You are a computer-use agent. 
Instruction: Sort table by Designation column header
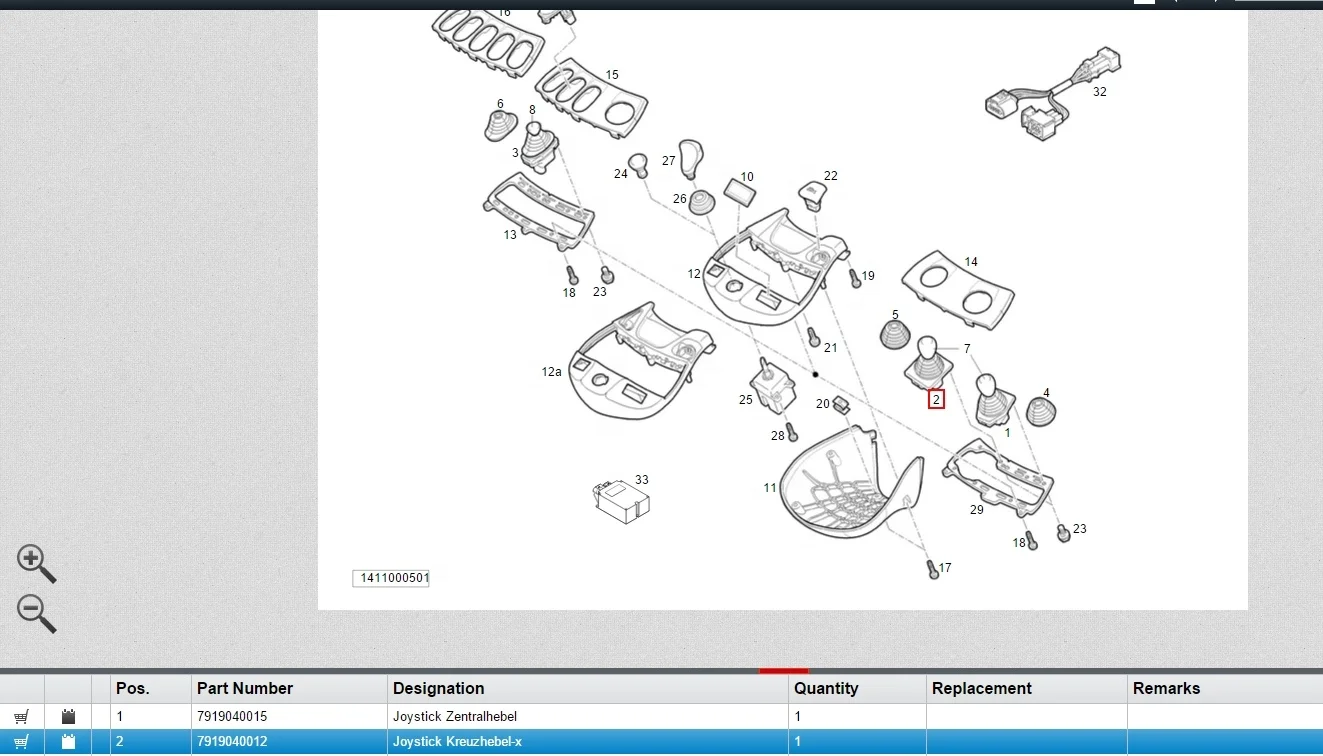coord(438,688)
